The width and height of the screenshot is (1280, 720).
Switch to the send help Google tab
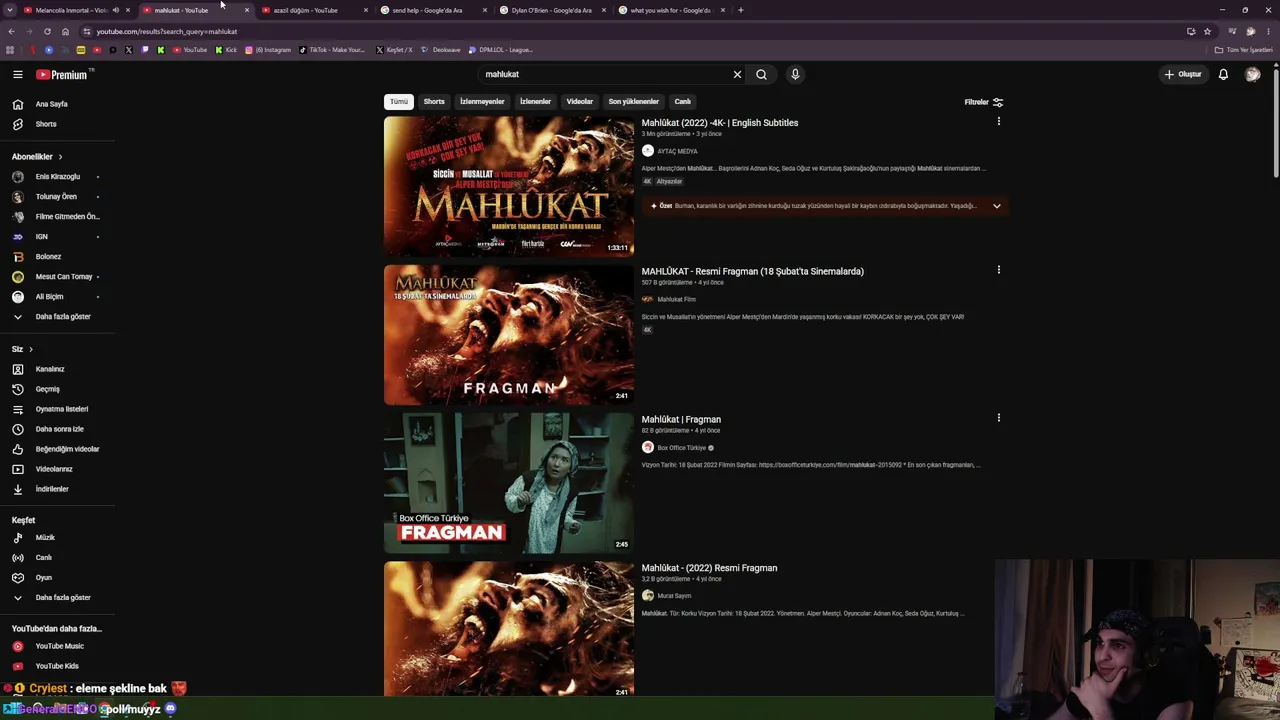point(433,10)
